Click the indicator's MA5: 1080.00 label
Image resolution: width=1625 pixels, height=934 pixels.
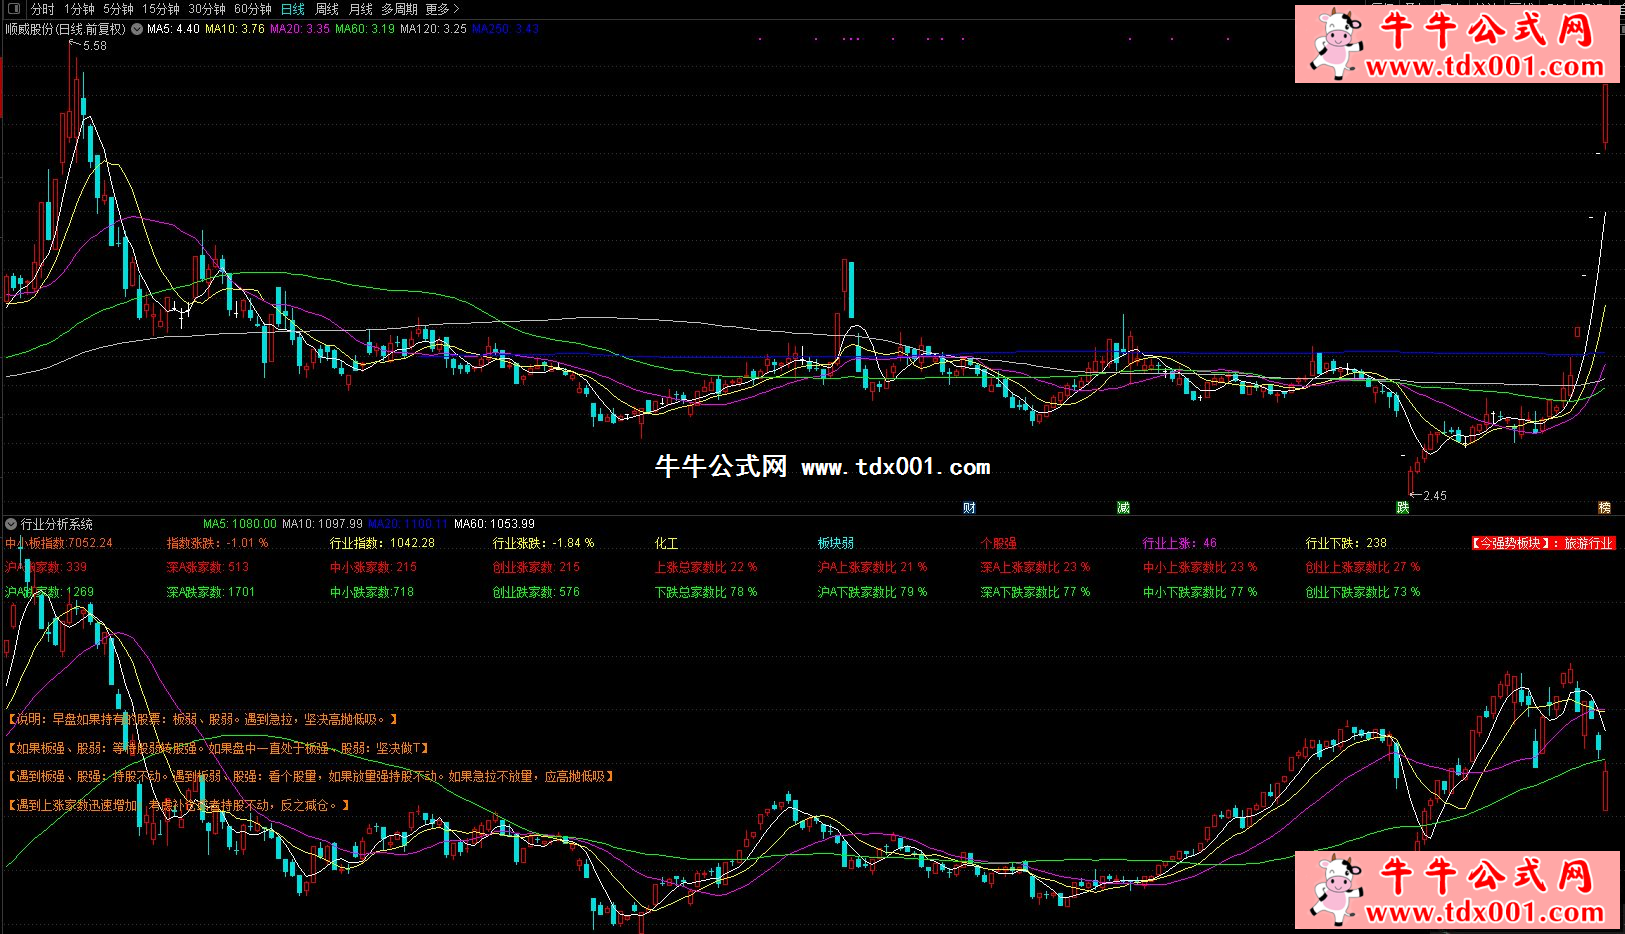(240, 524)
